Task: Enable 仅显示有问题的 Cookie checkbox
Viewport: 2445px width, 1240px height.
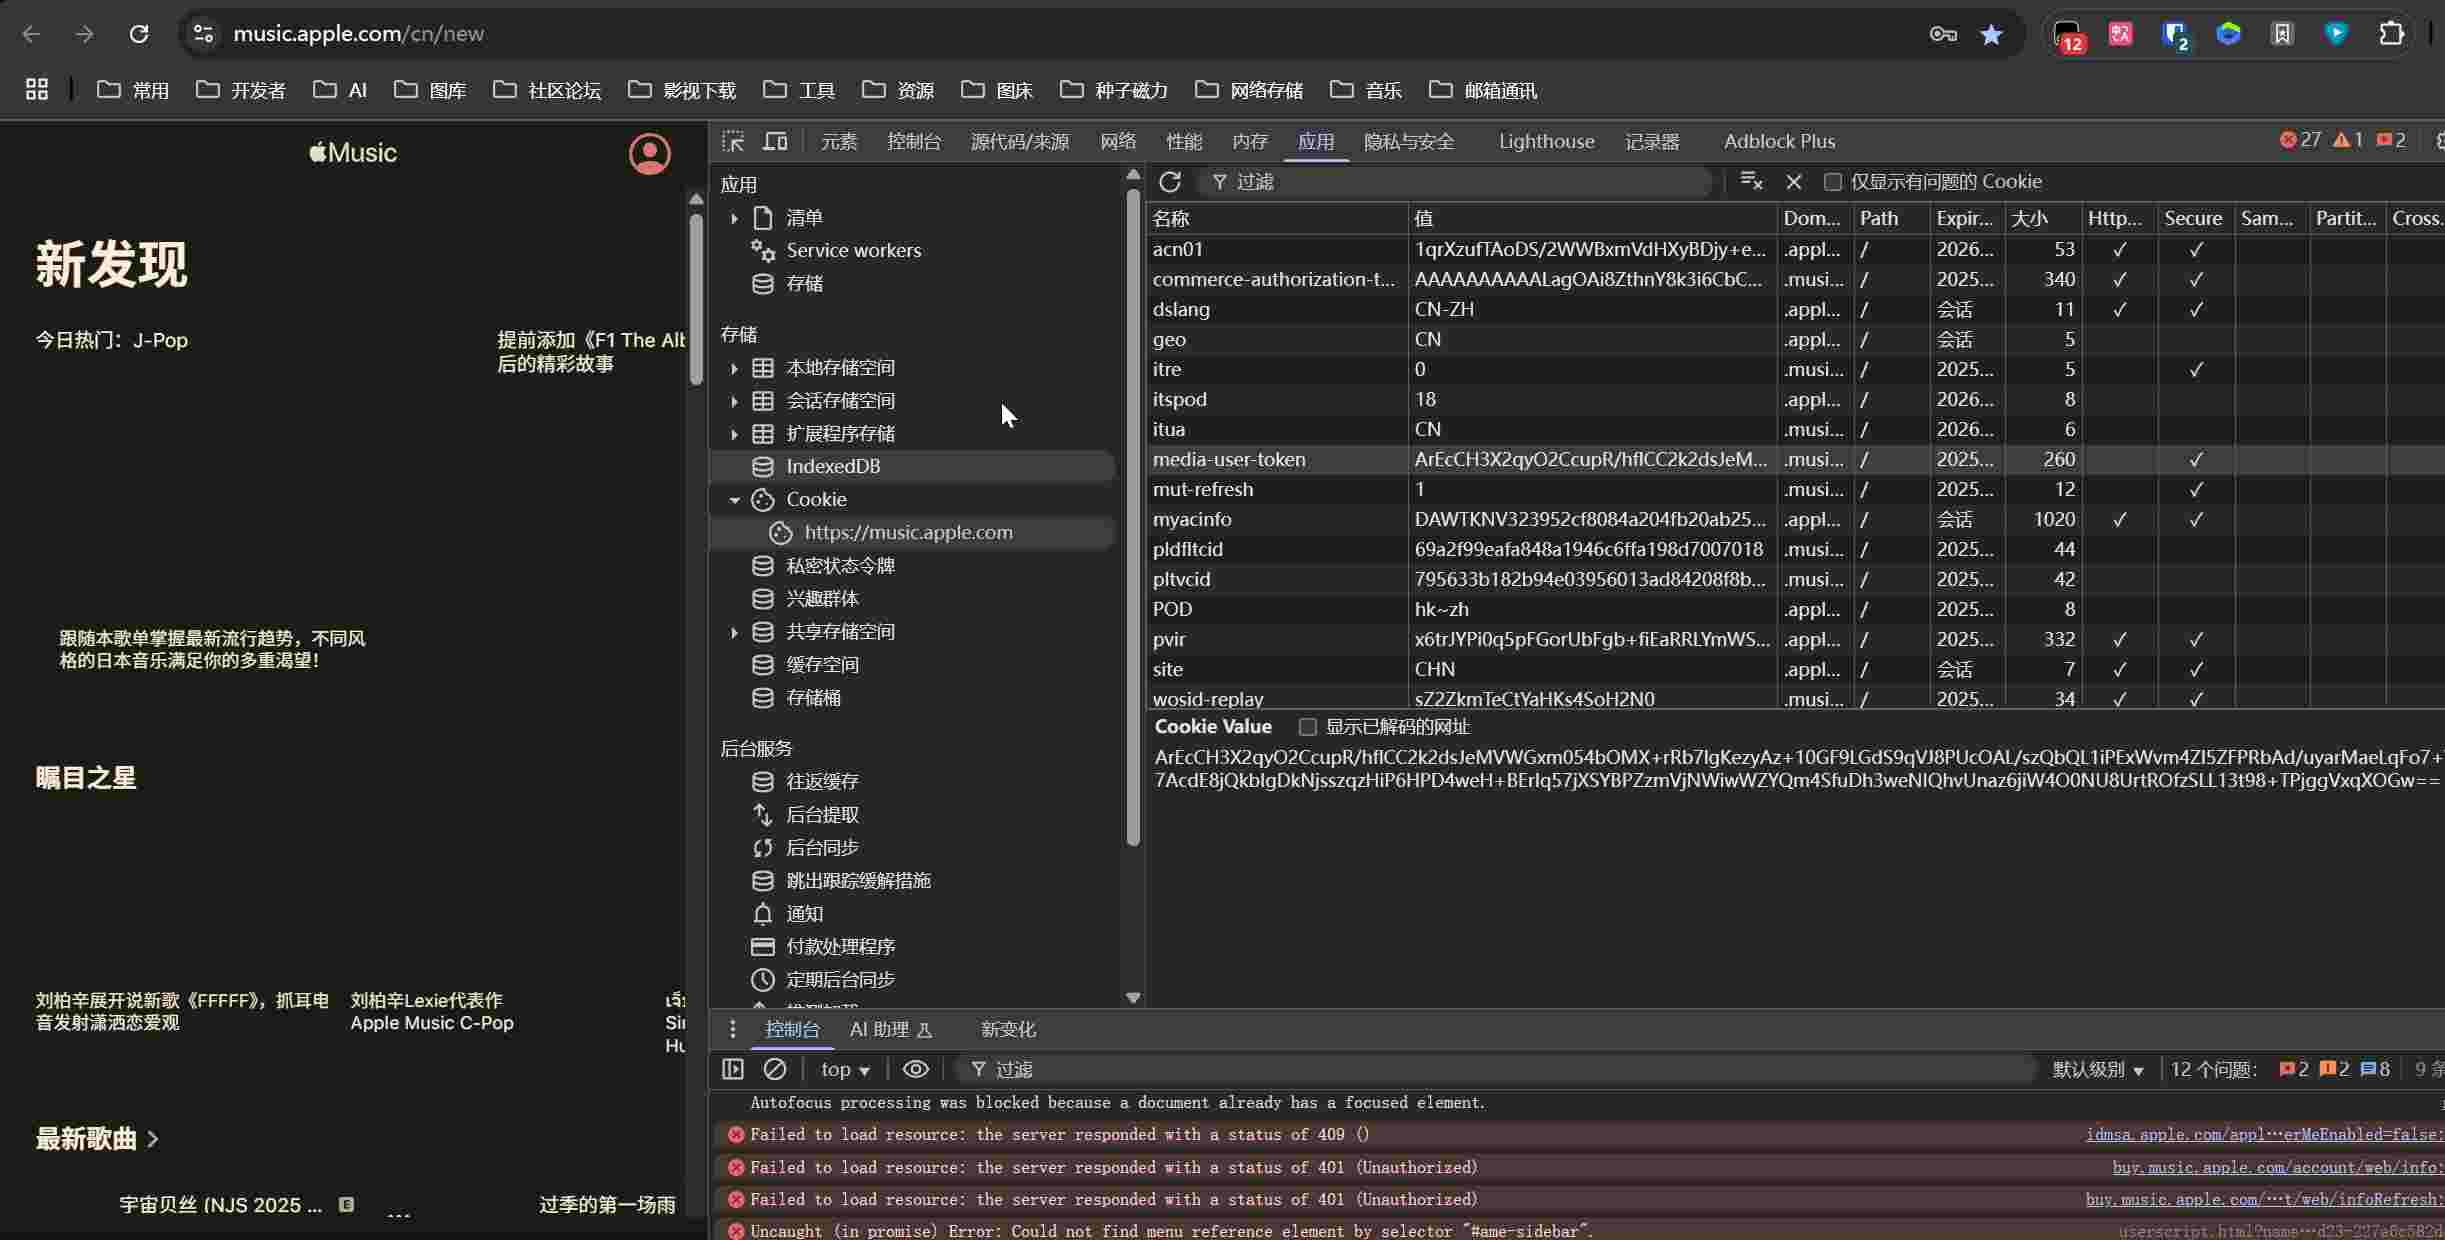Action: [1832, 182]
